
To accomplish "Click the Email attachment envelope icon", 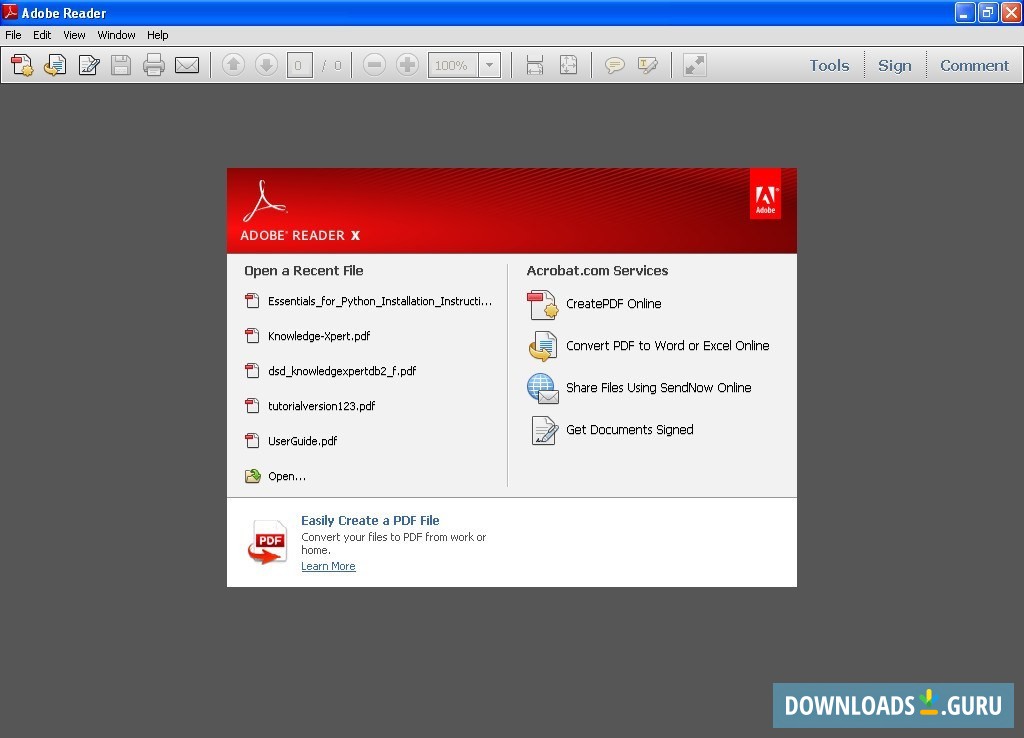I will [x=187, y=64].
